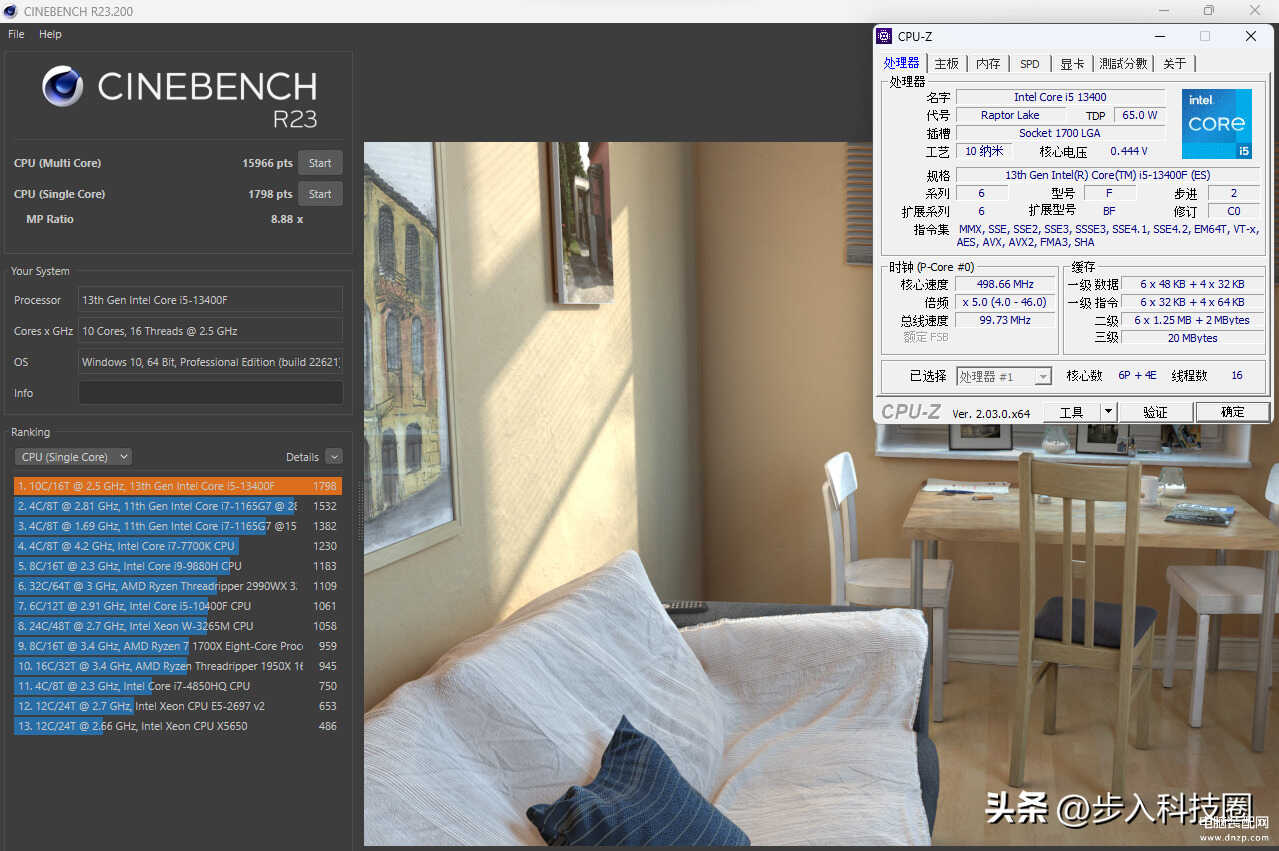Screen dimensions: 1279x851
Task: Select ranking row 3 i7-1165G7 at 1.69 GHz
Action: [x=178, y=526]
